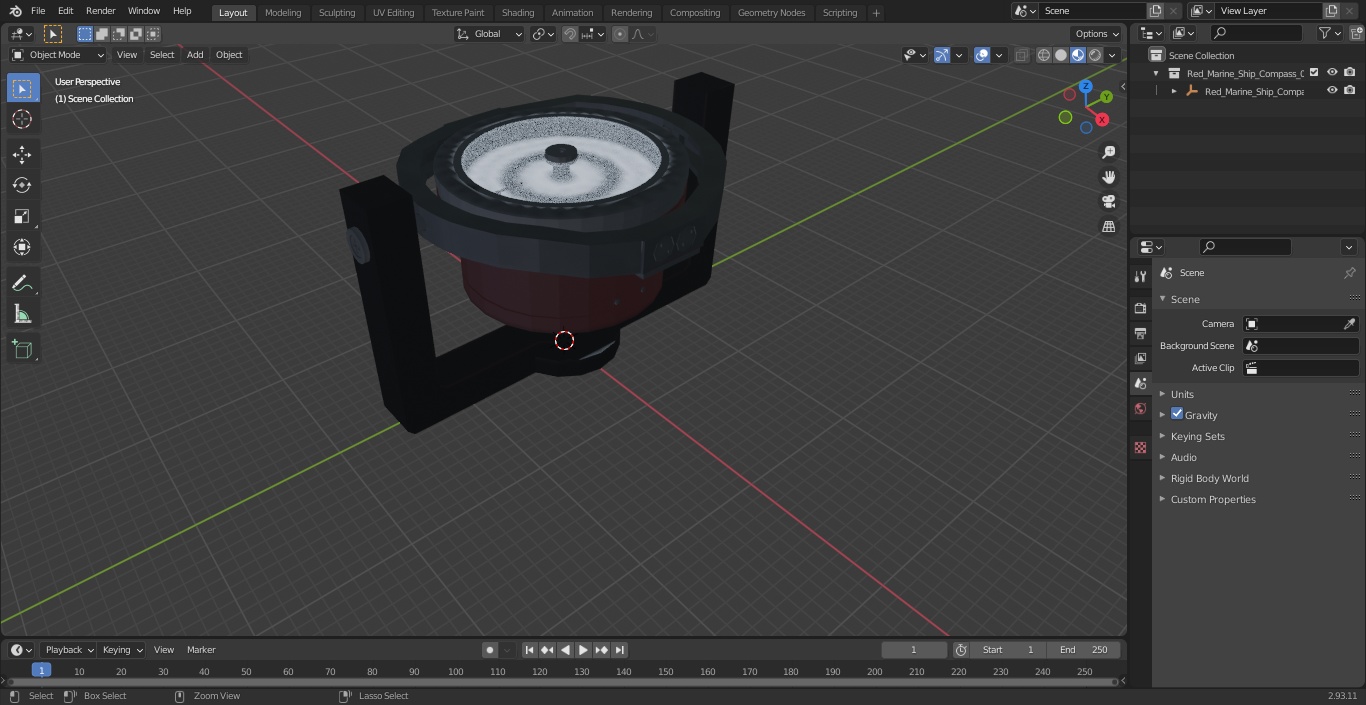Toggle render camera icon for the object
Viewport: 1366px width, 705px height.
pyautogui.click(x=1350, y=90)
